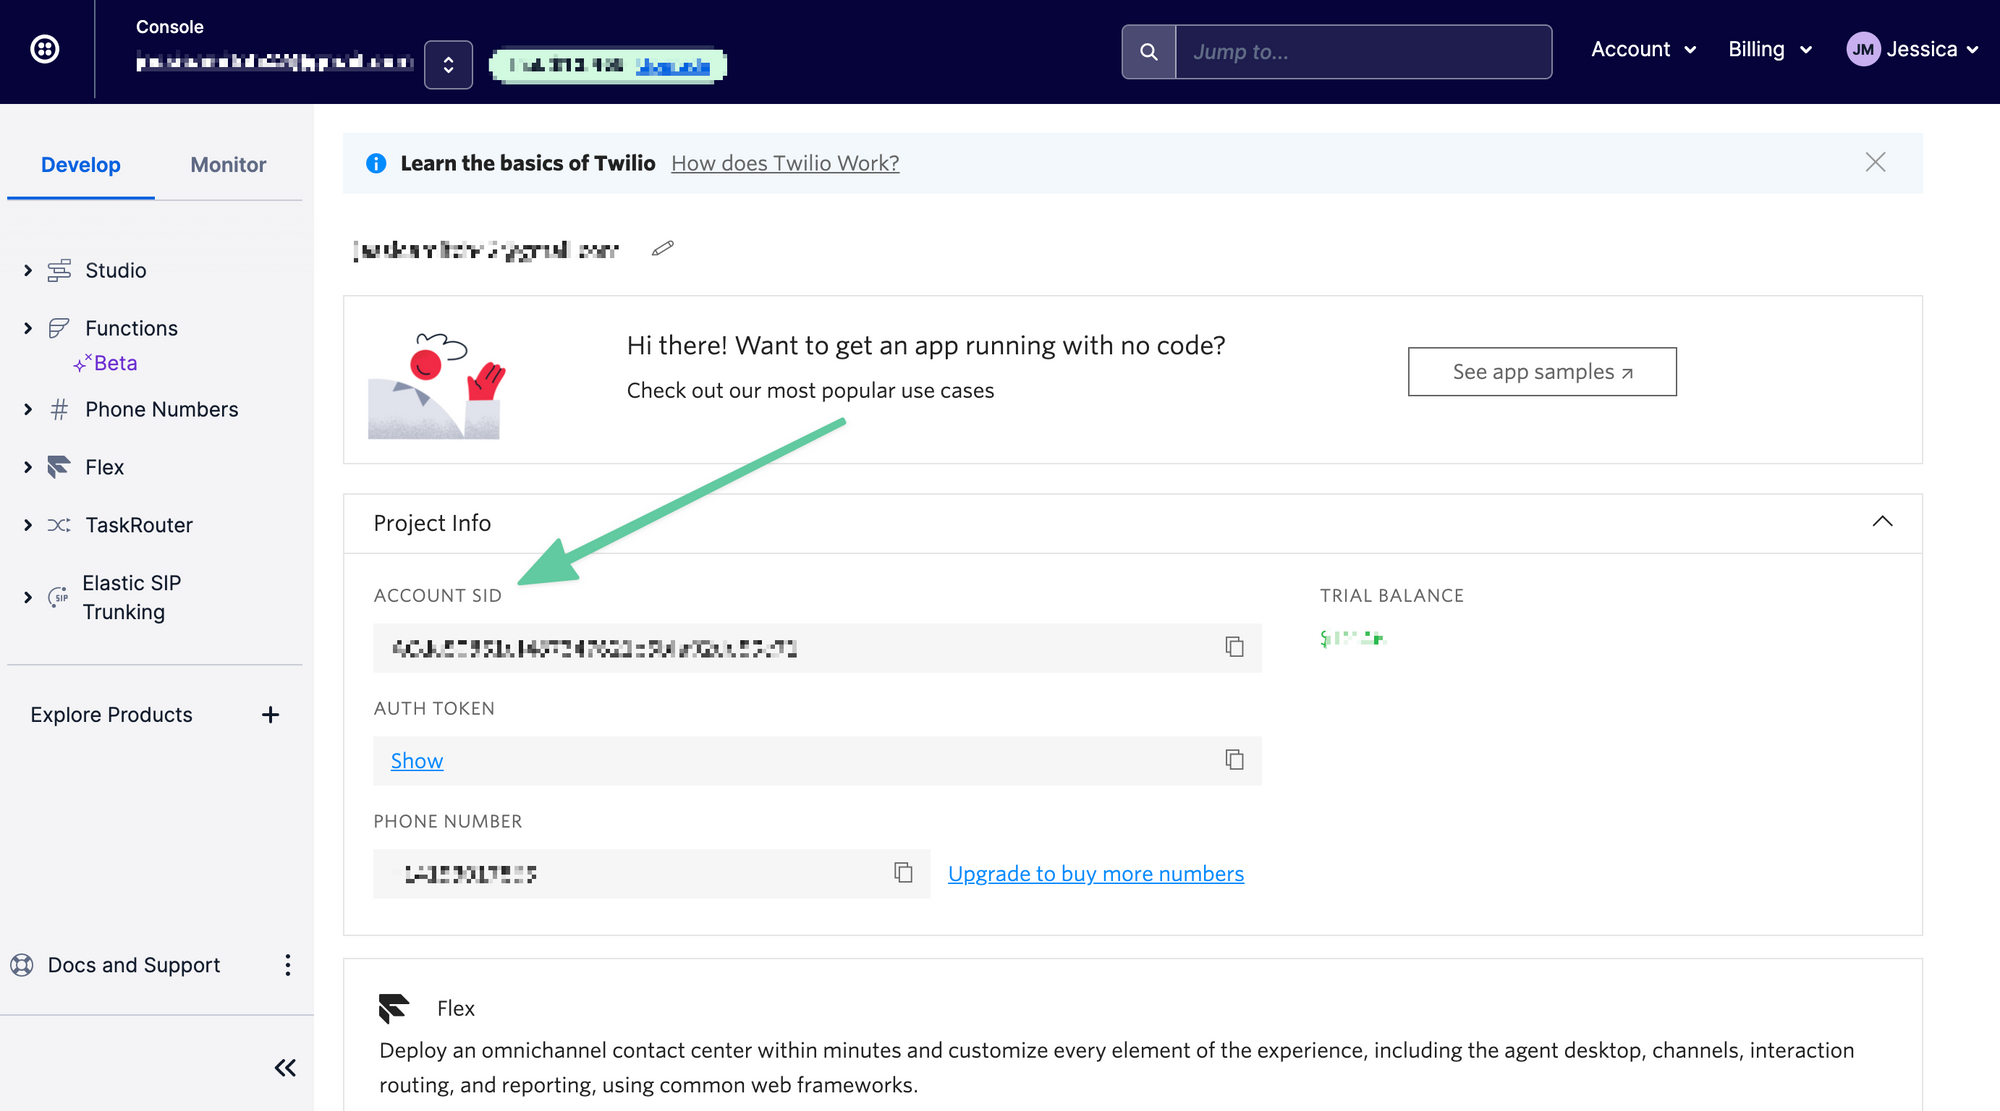Click the Flex icon in sidebar
This screenshot has width=2000, height=1111.
[60, 467]
